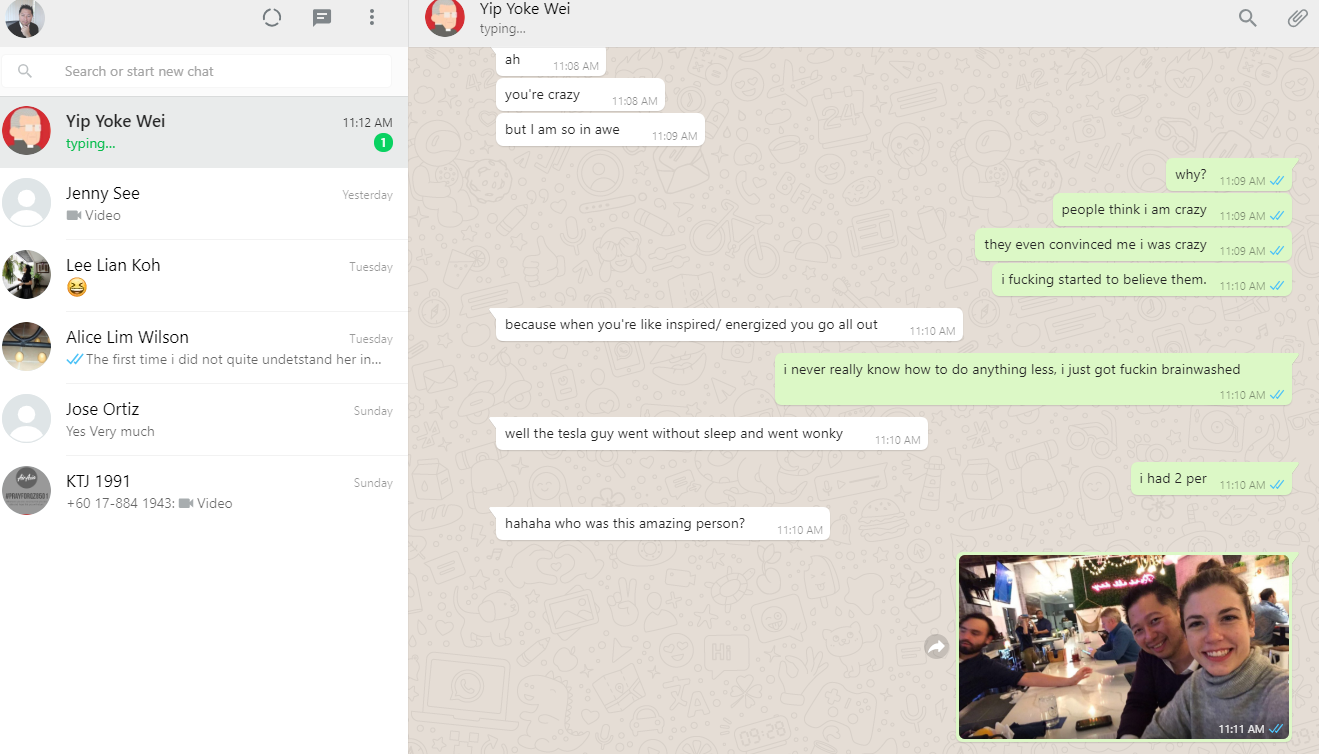This screenshot has height=754, width=1319.
Task: Open the three-dot menu in sidebar
Action: click(x=372, y=18)
